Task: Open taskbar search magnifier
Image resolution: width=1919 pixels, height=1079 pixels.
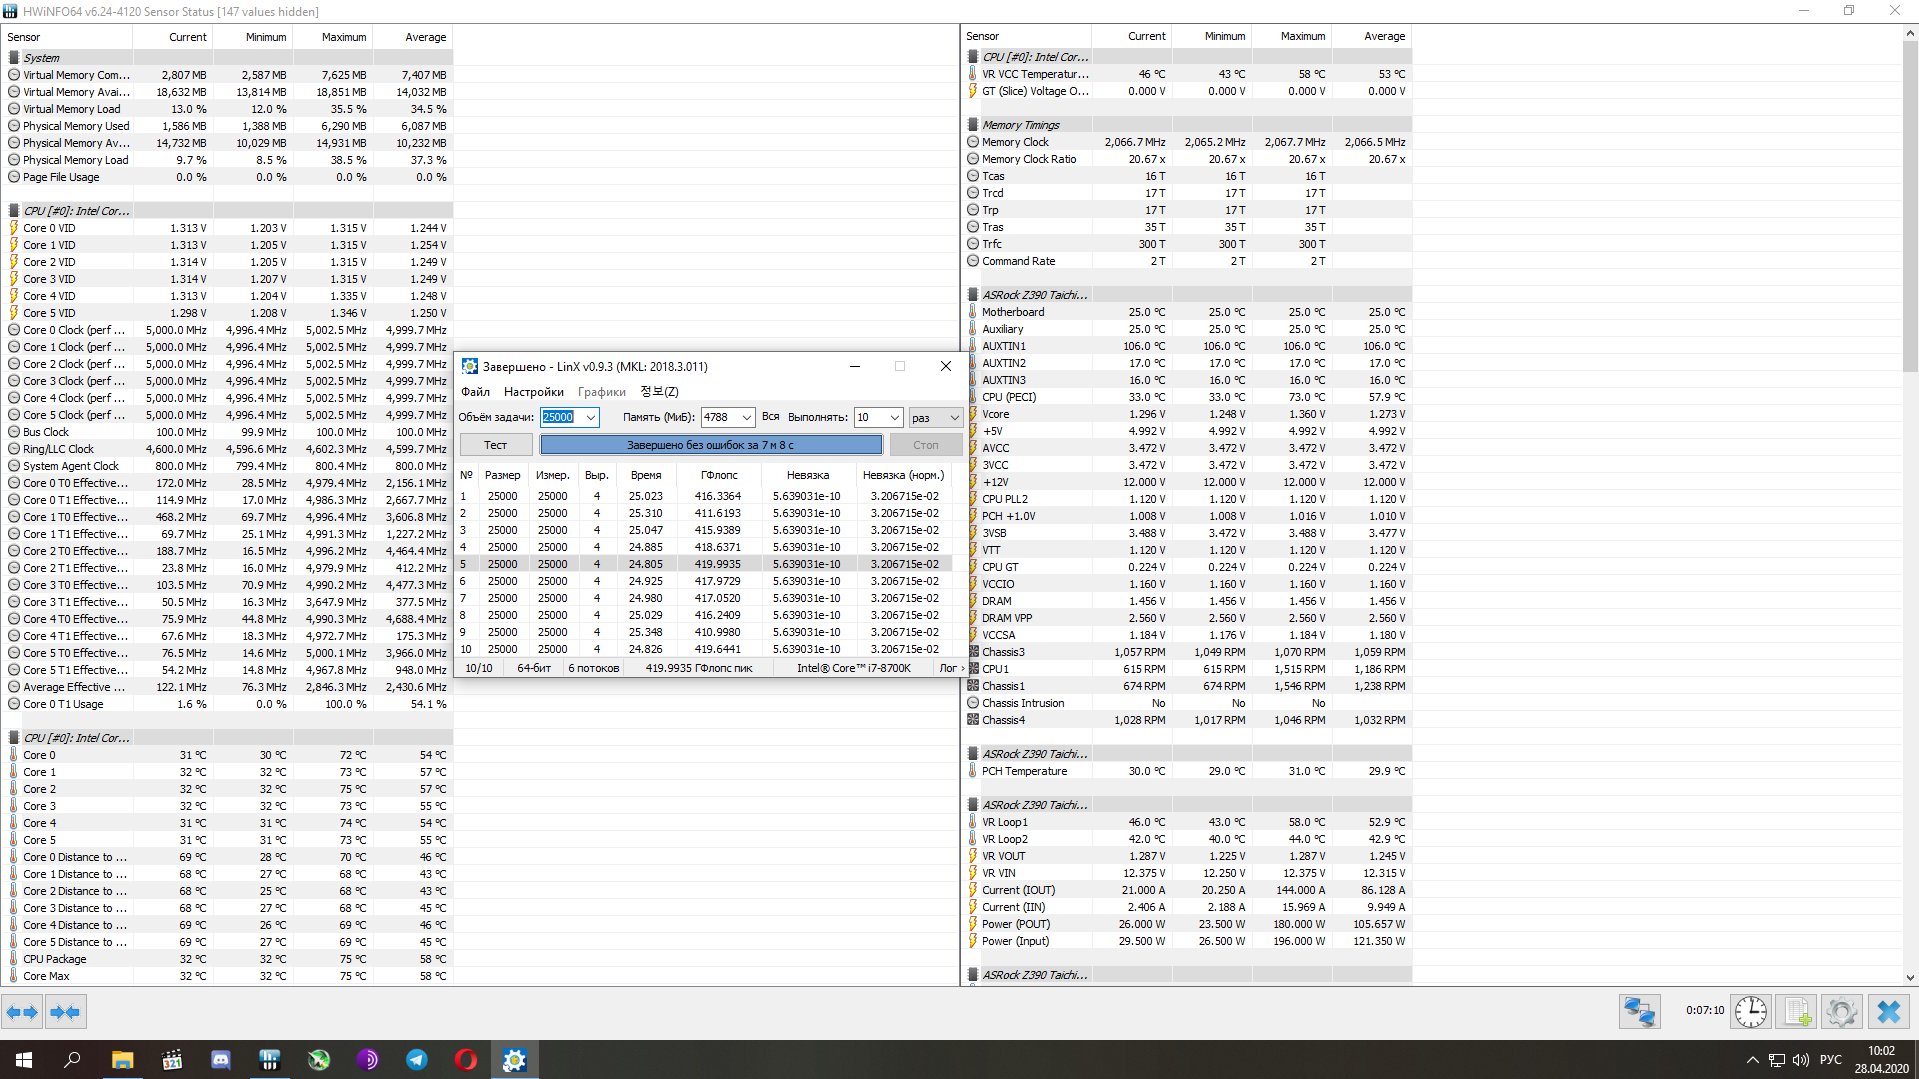Action: pyautogui.click(x=72, y=1060)
